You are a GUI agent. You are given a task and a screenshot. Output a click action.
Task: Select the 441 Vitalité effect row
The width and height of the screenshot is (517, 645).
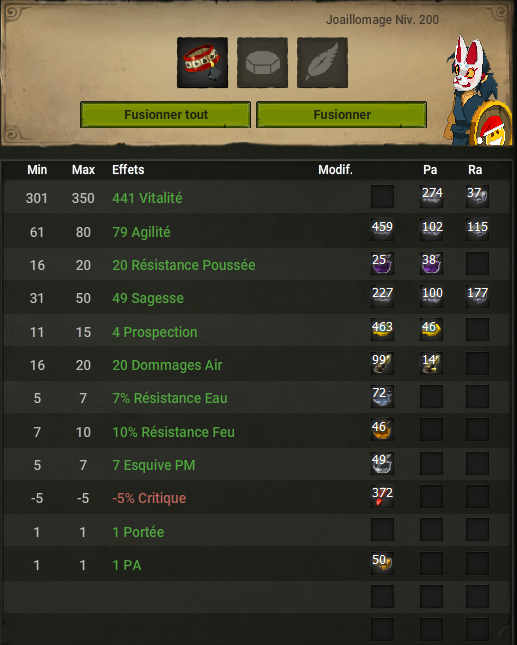point(256,197)
